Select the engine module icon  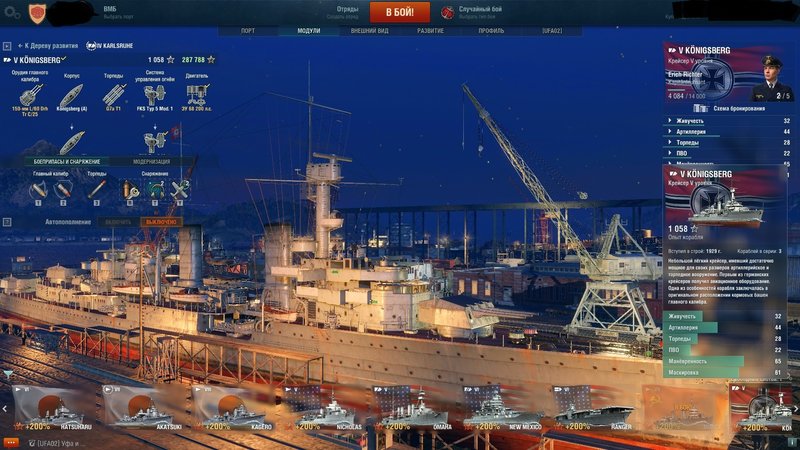[196, 95]
